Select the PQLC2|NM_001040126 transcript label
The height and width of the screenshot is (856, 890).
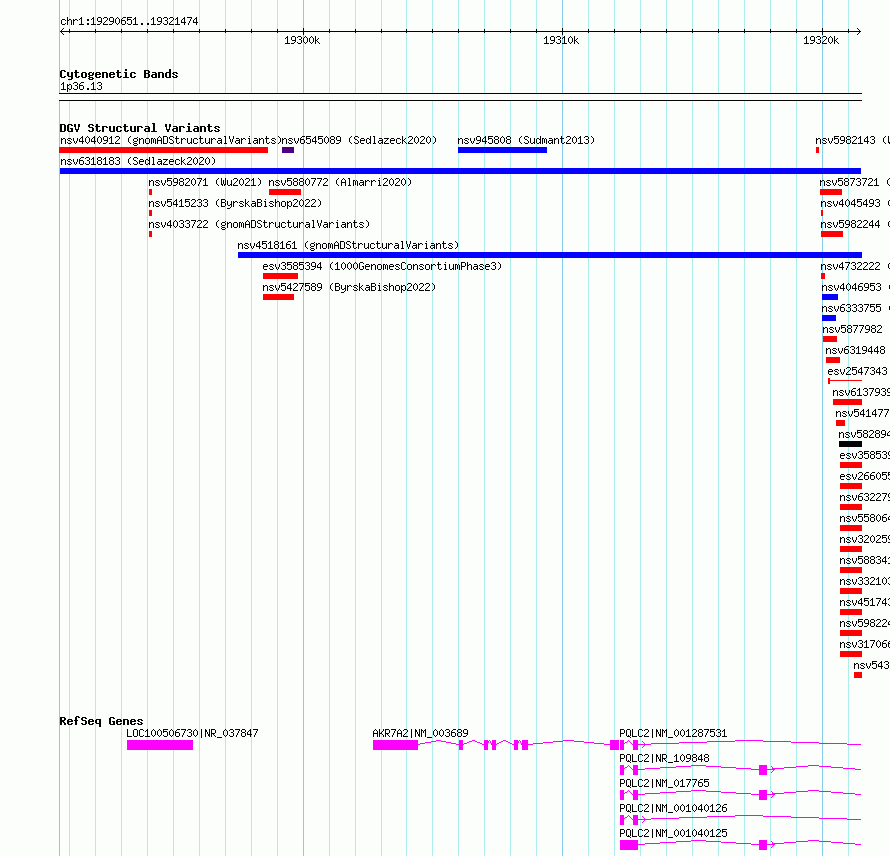coord(673,808)
